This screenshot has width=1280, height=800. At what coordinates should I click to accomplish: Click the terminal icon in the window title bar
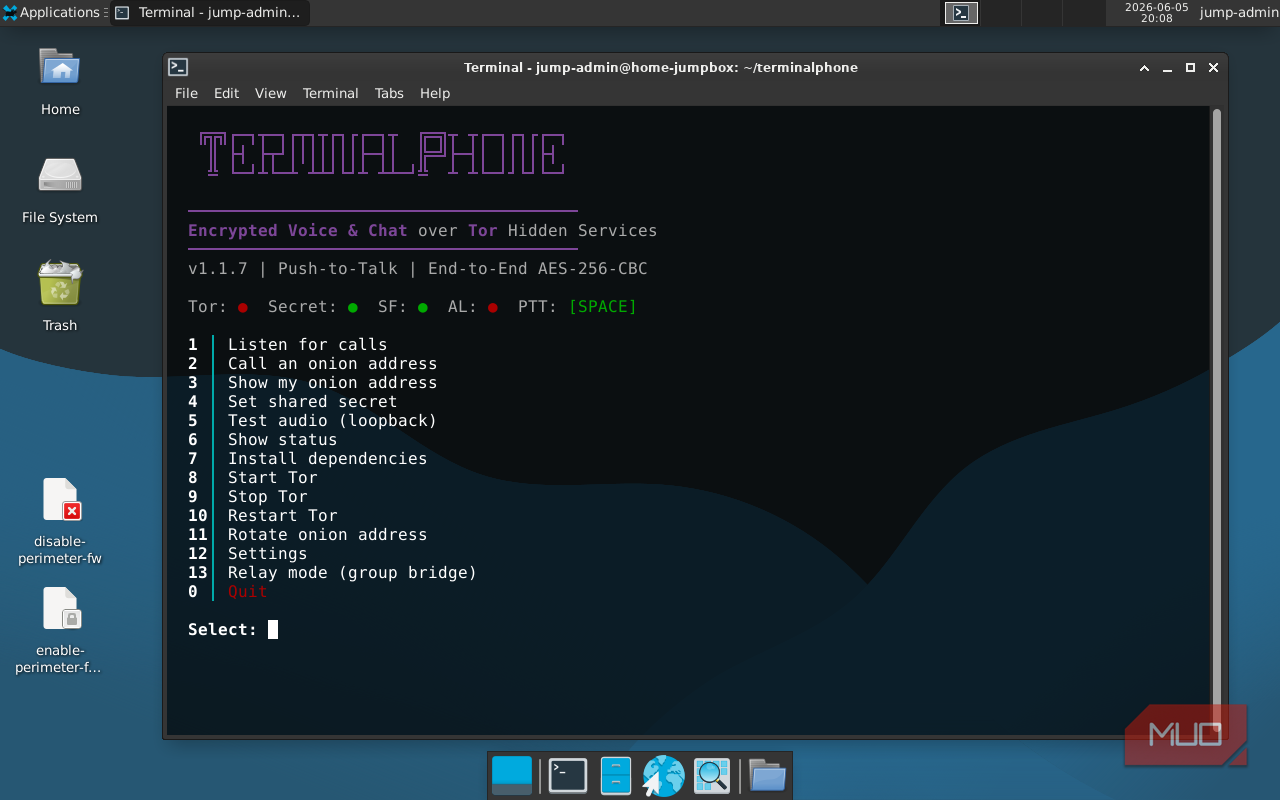pyautogui.click(x=178, y=67)
